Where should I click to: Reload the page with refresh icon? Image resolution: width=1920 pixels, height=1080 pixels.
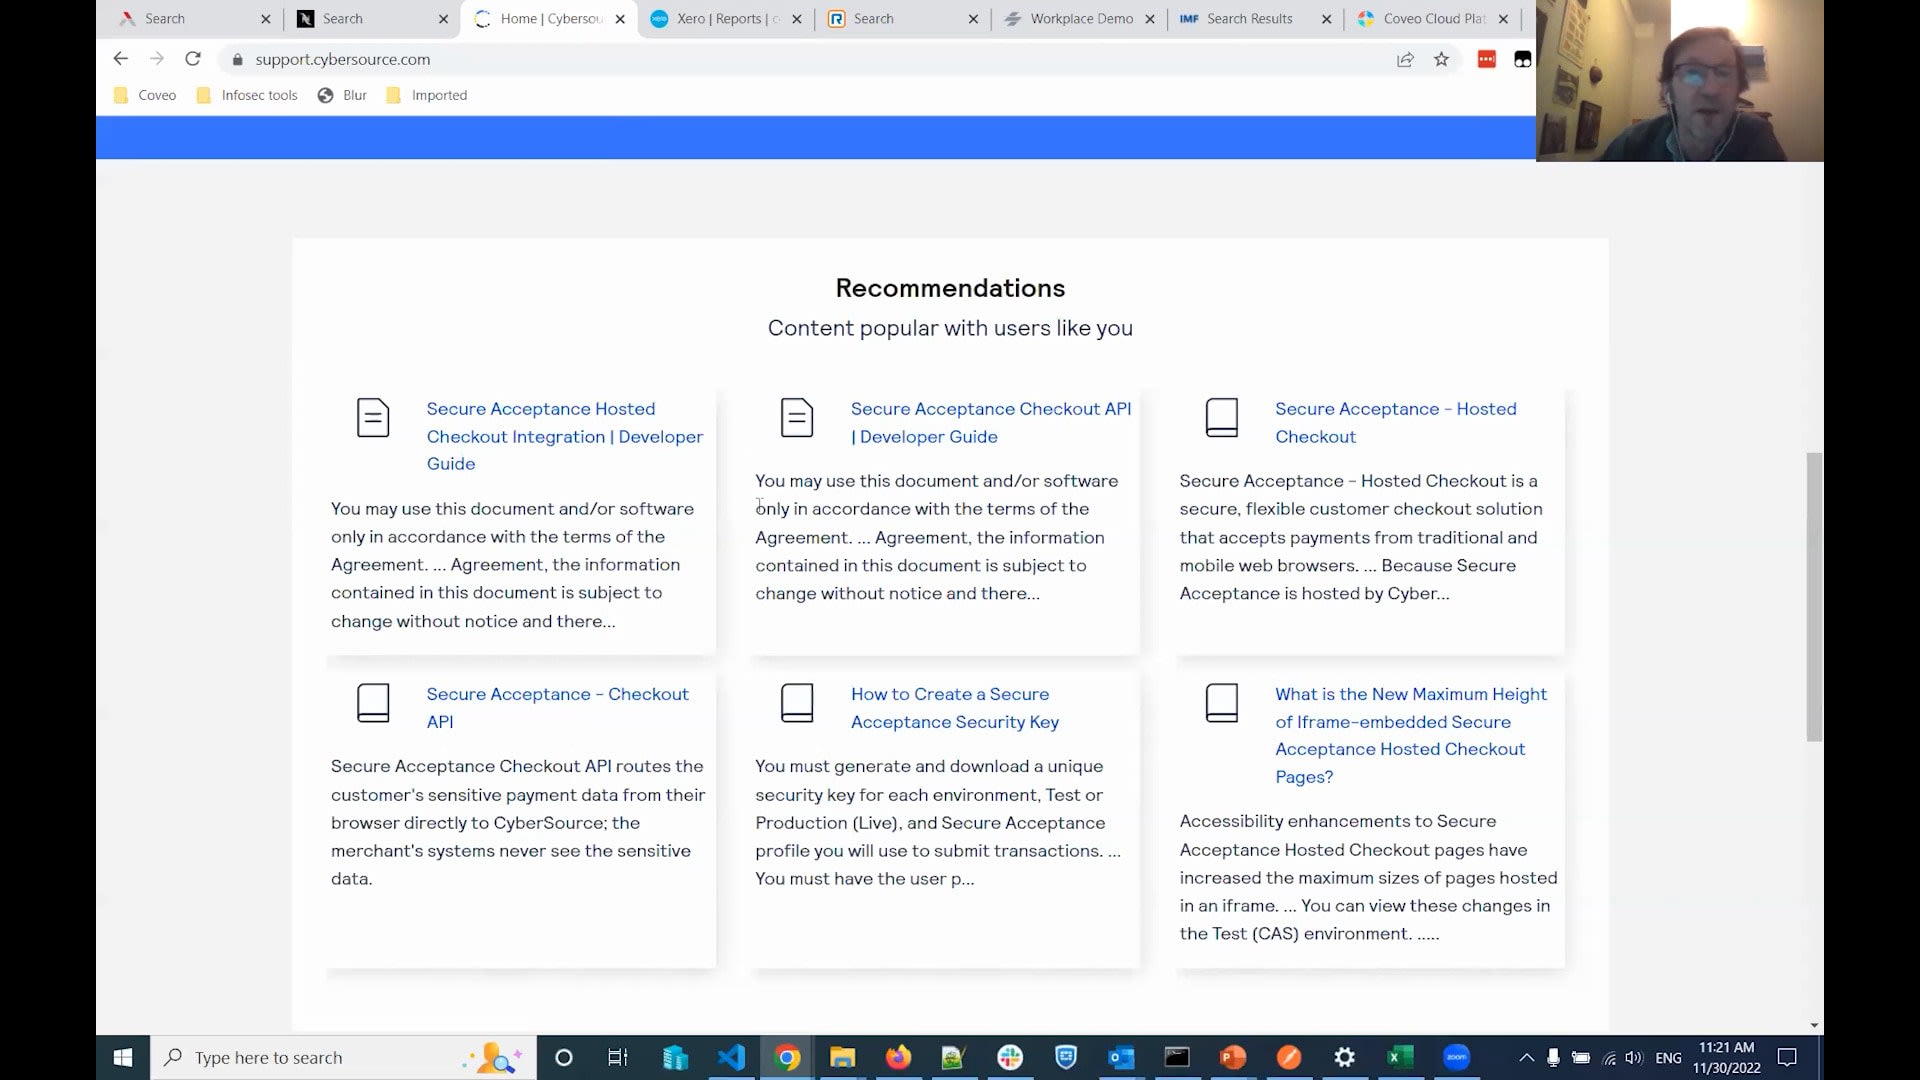click(193, 59)
